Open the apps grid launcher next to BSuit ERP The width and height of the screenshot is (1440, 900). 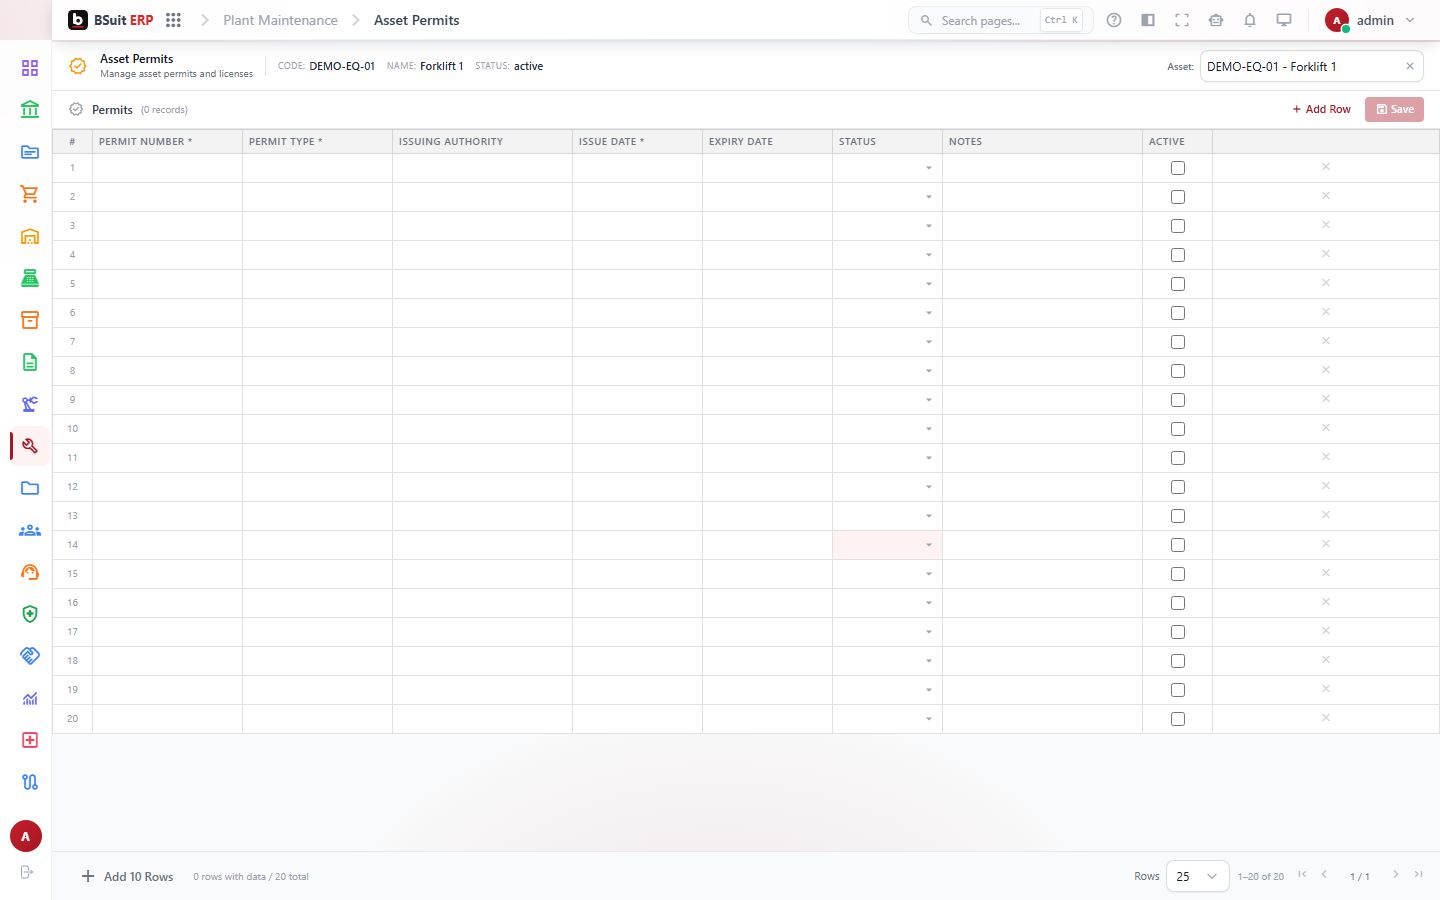coord(173,20)
